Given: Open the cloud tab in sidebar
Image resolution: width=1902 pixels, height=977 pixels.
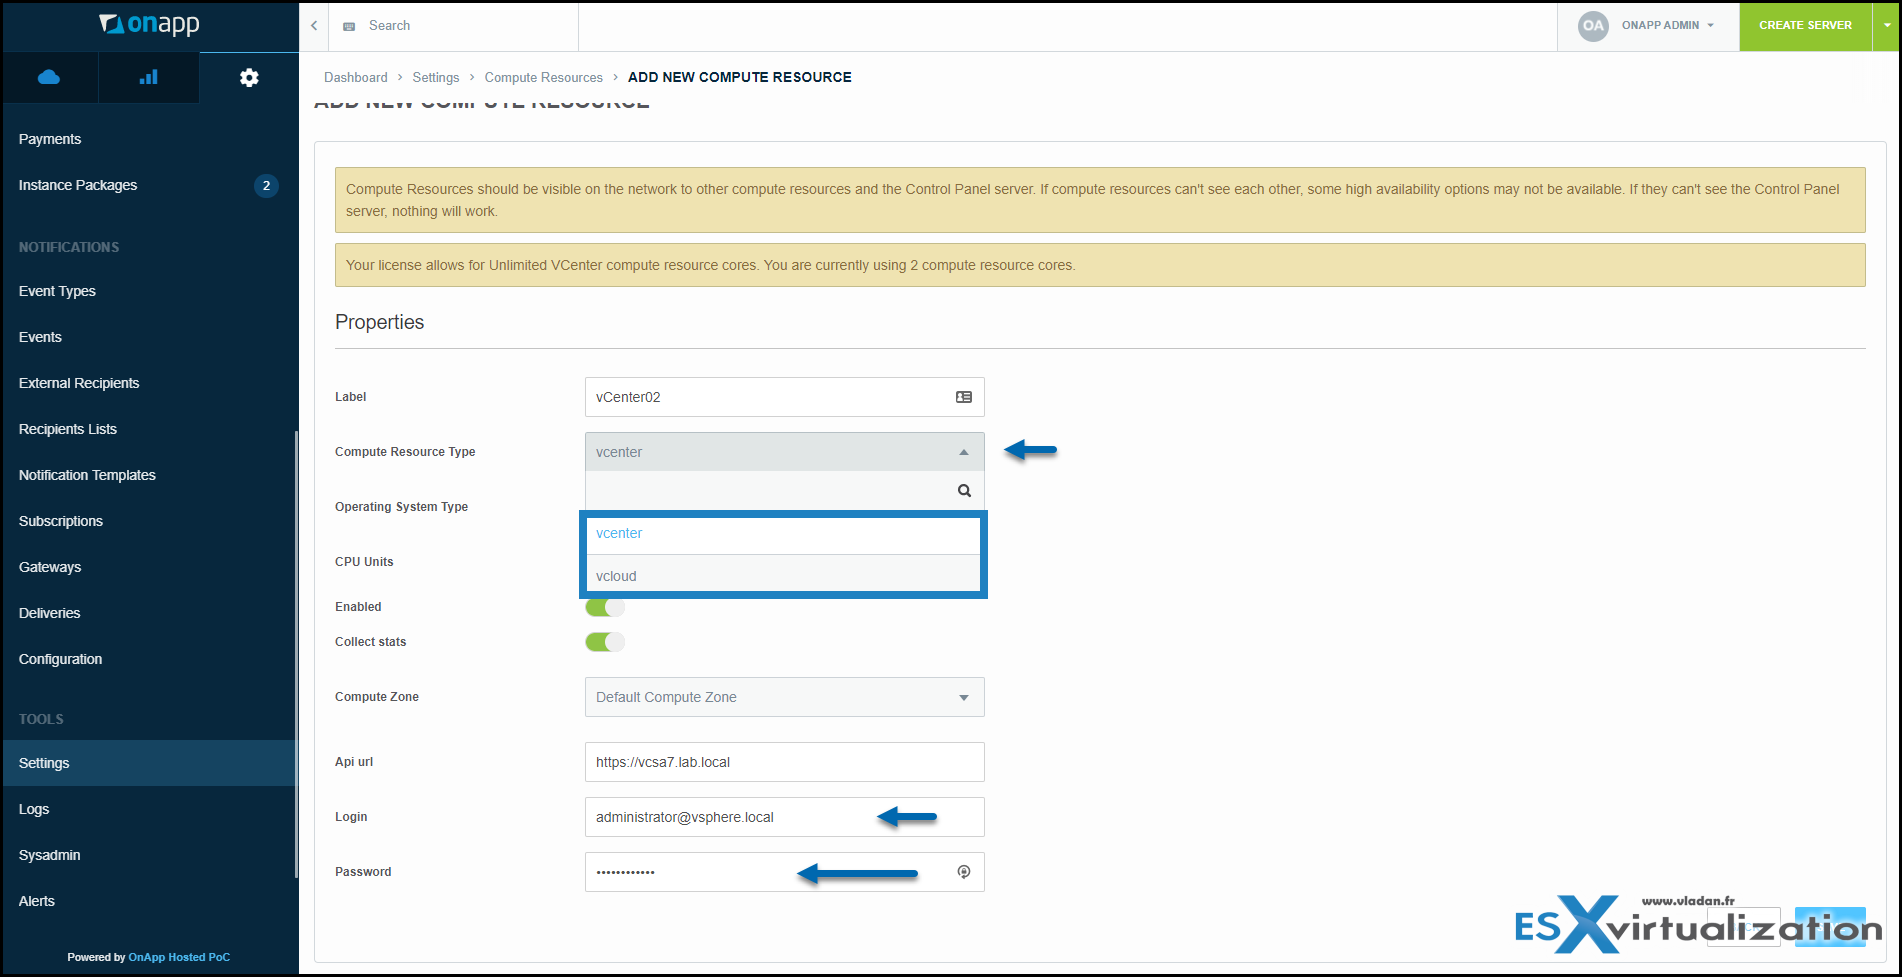Looking at the screenshot, I should point(49,77).
